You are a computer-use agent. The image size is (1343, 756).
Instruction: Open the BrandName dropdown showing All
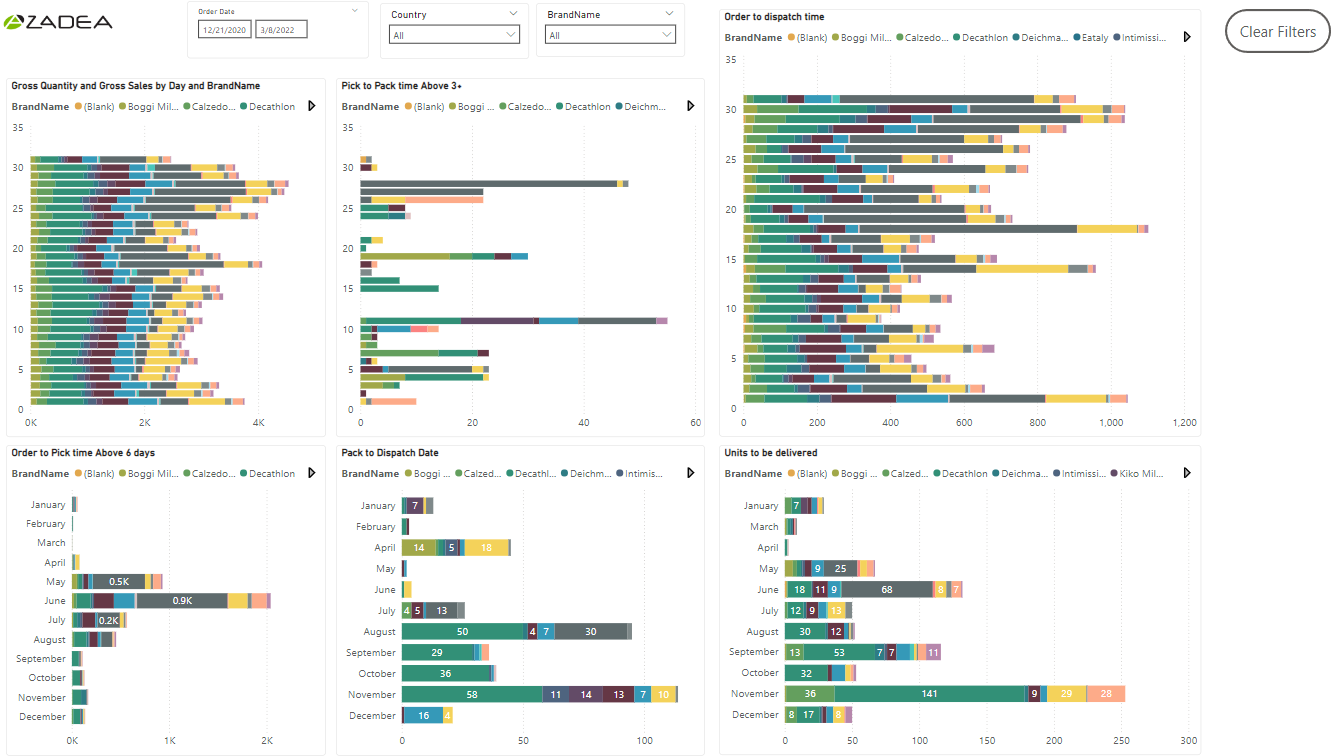point(610,35)
